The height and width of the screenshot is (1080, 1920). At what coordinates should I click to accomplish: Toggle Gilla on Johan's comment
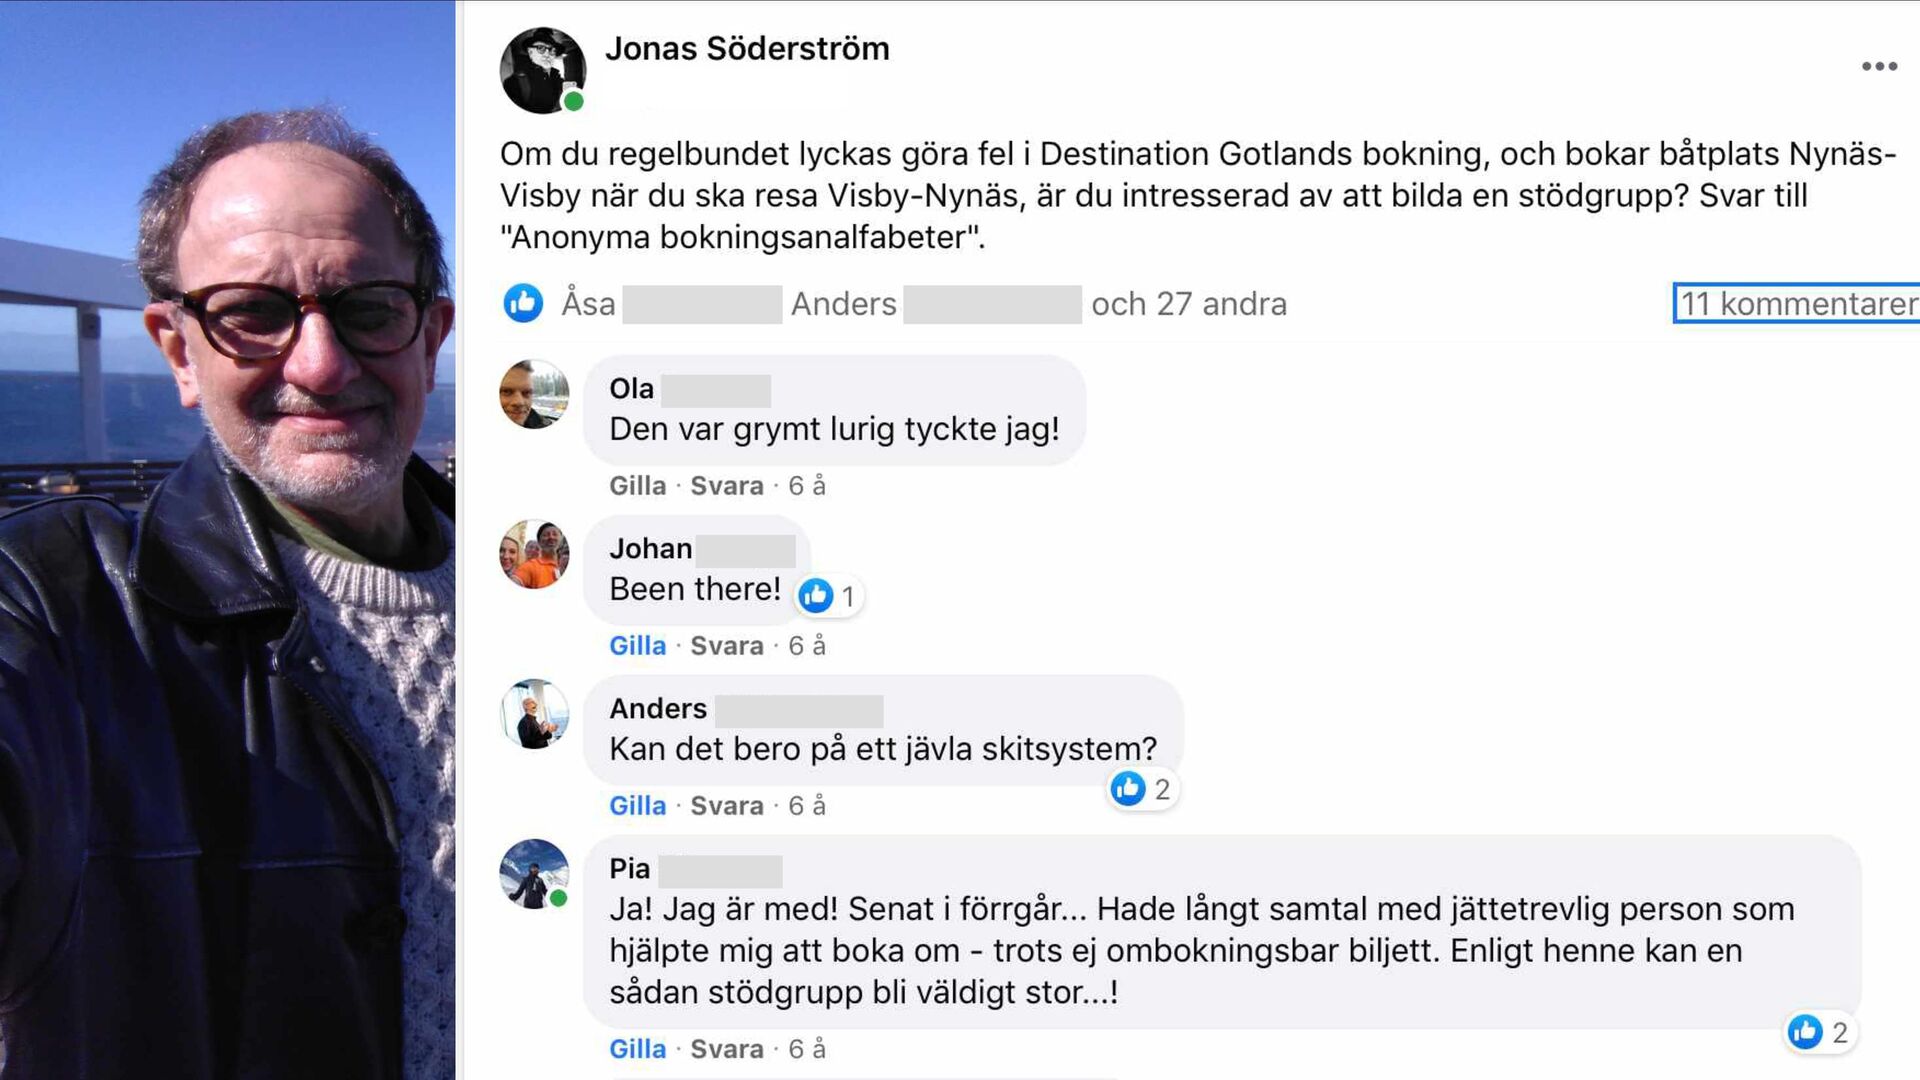[x=637, y=646]
